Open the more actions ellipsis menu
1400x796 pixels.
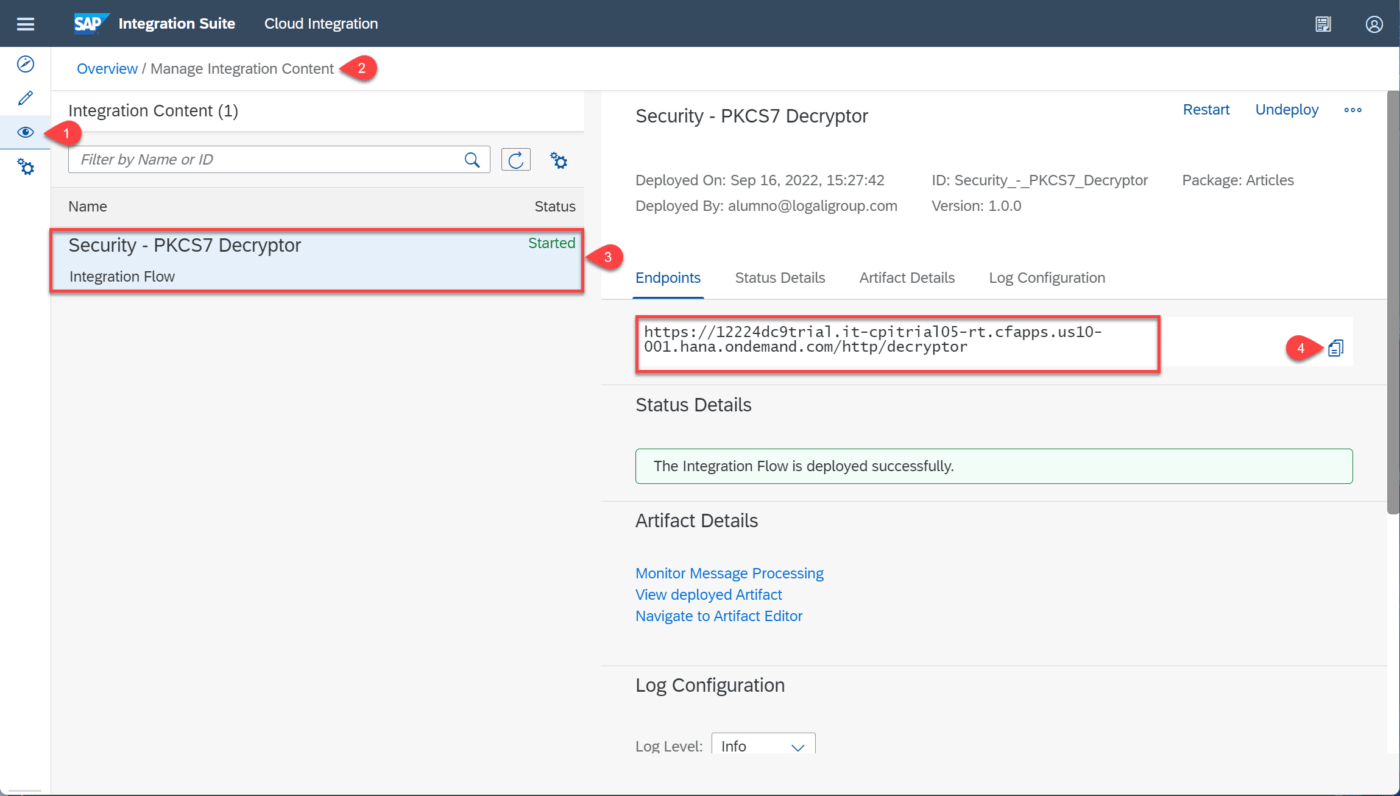coord(1353,110)
